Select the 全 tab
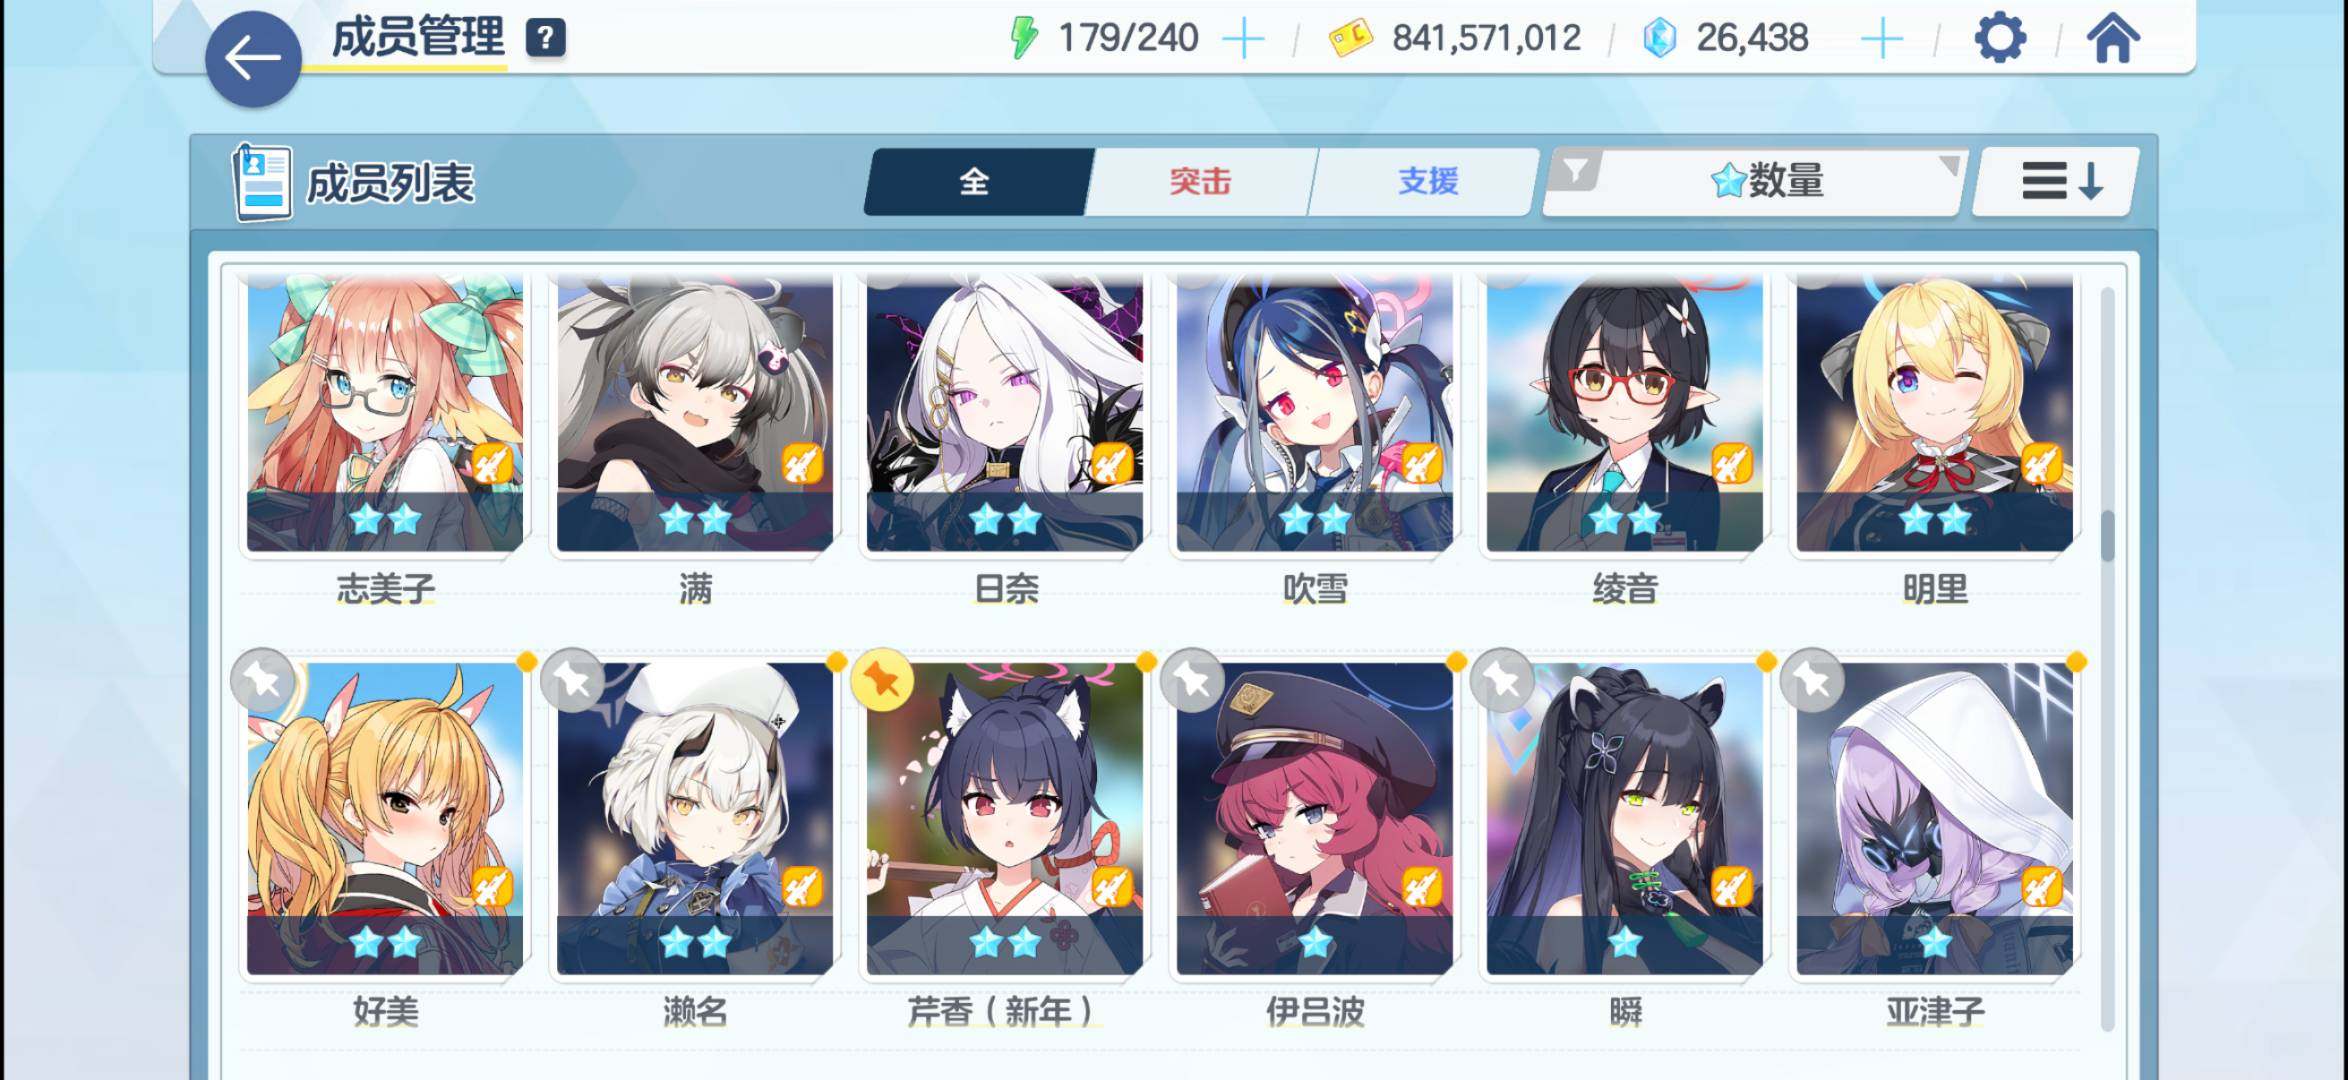Screen dimensions: 2348x1080 point(975,181)
